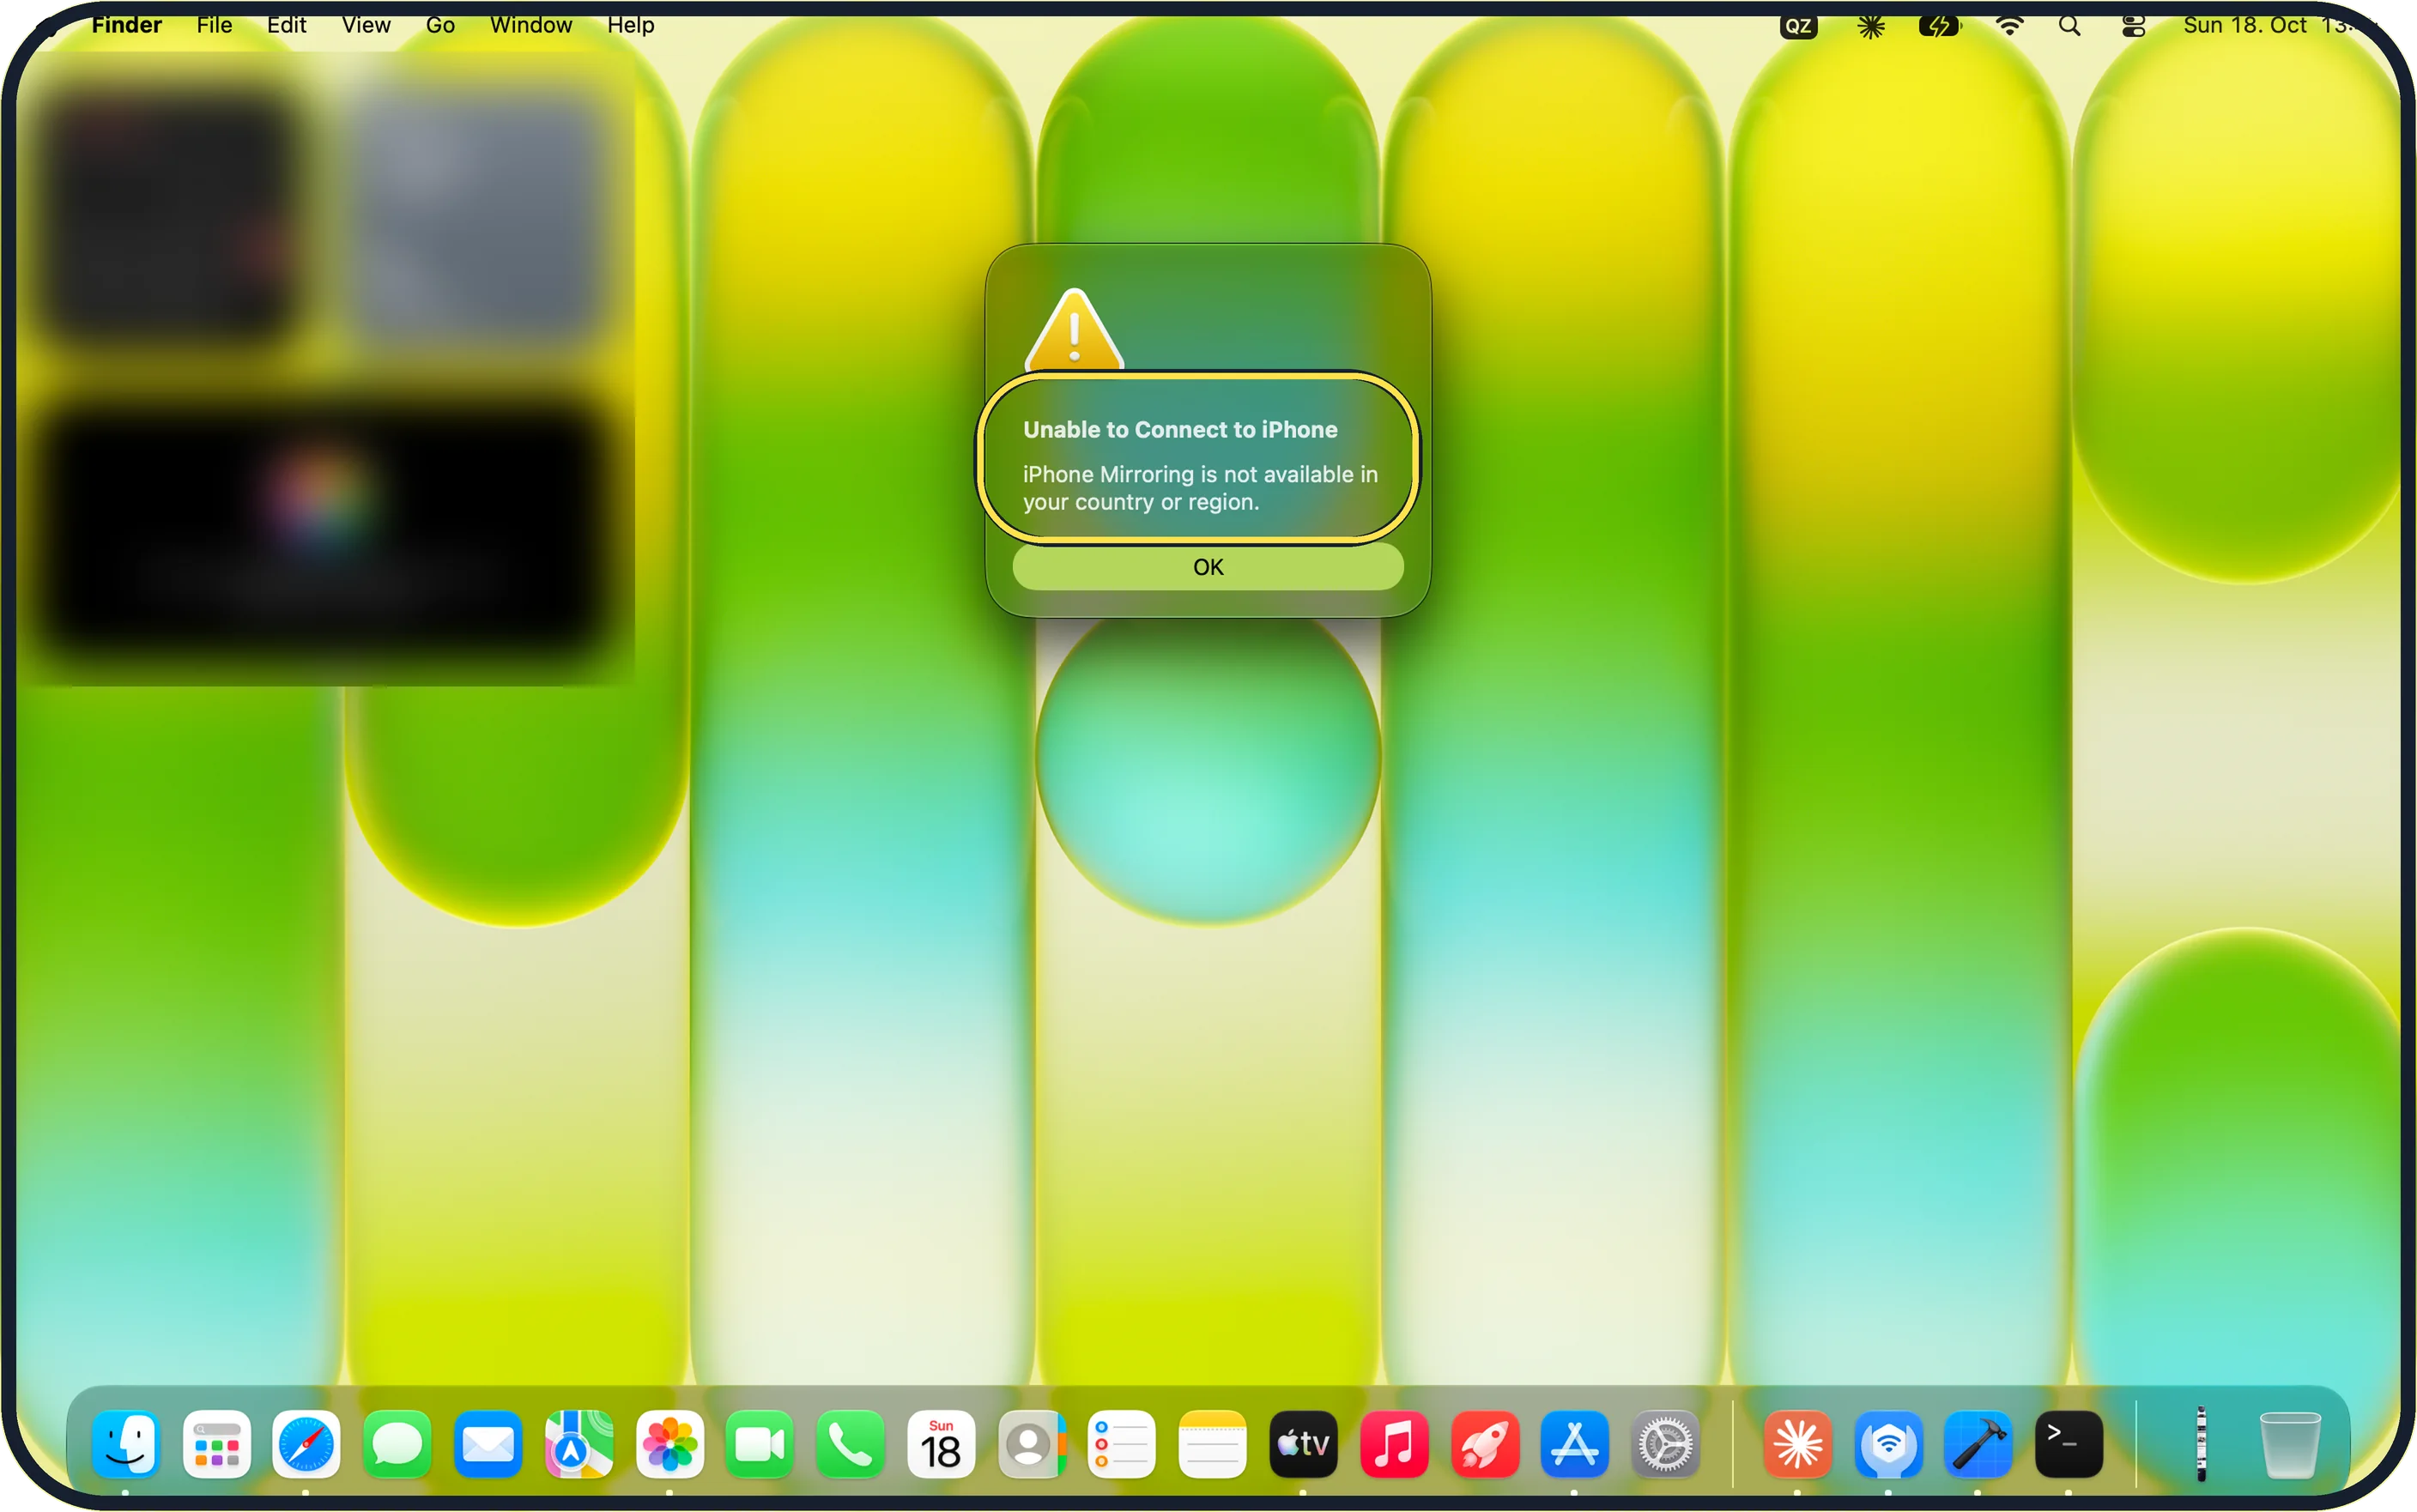Open Finder from the Dock
Screen dimensions: 2417x1512
[x=126, y=1444]
